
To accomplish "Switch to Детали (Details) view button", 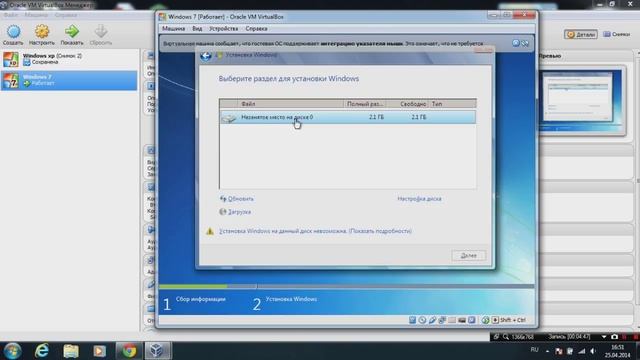I will pos(581,34).
